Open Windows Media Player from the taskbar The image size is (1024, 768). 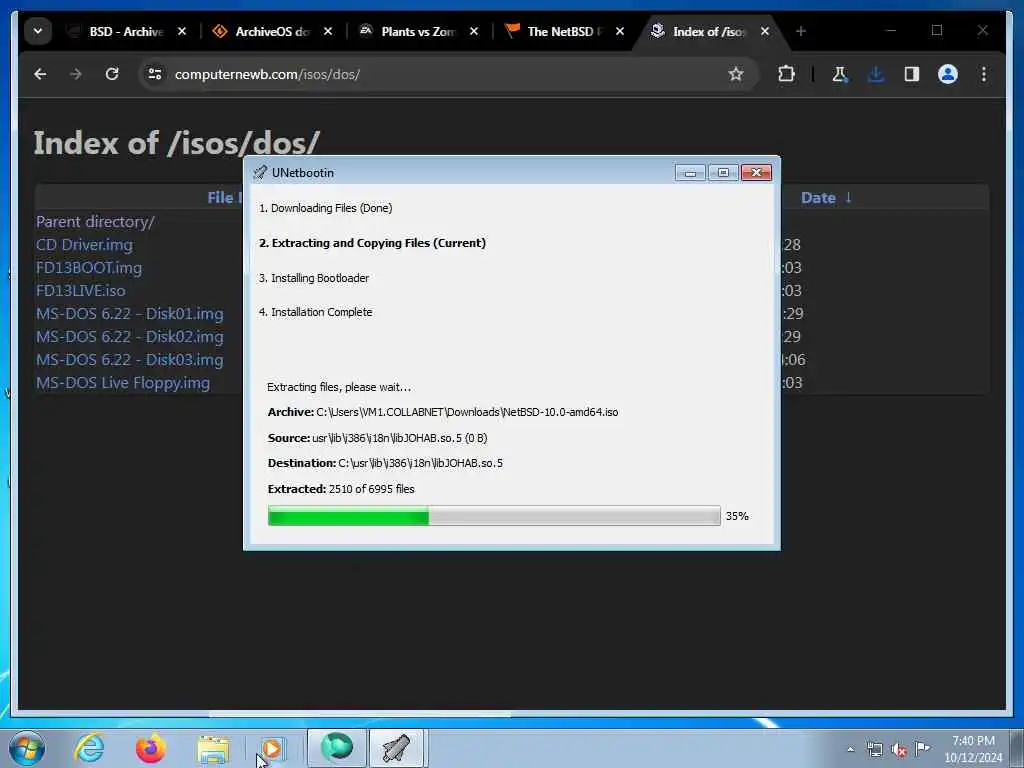pyautogui.click(x=272, y=748)
